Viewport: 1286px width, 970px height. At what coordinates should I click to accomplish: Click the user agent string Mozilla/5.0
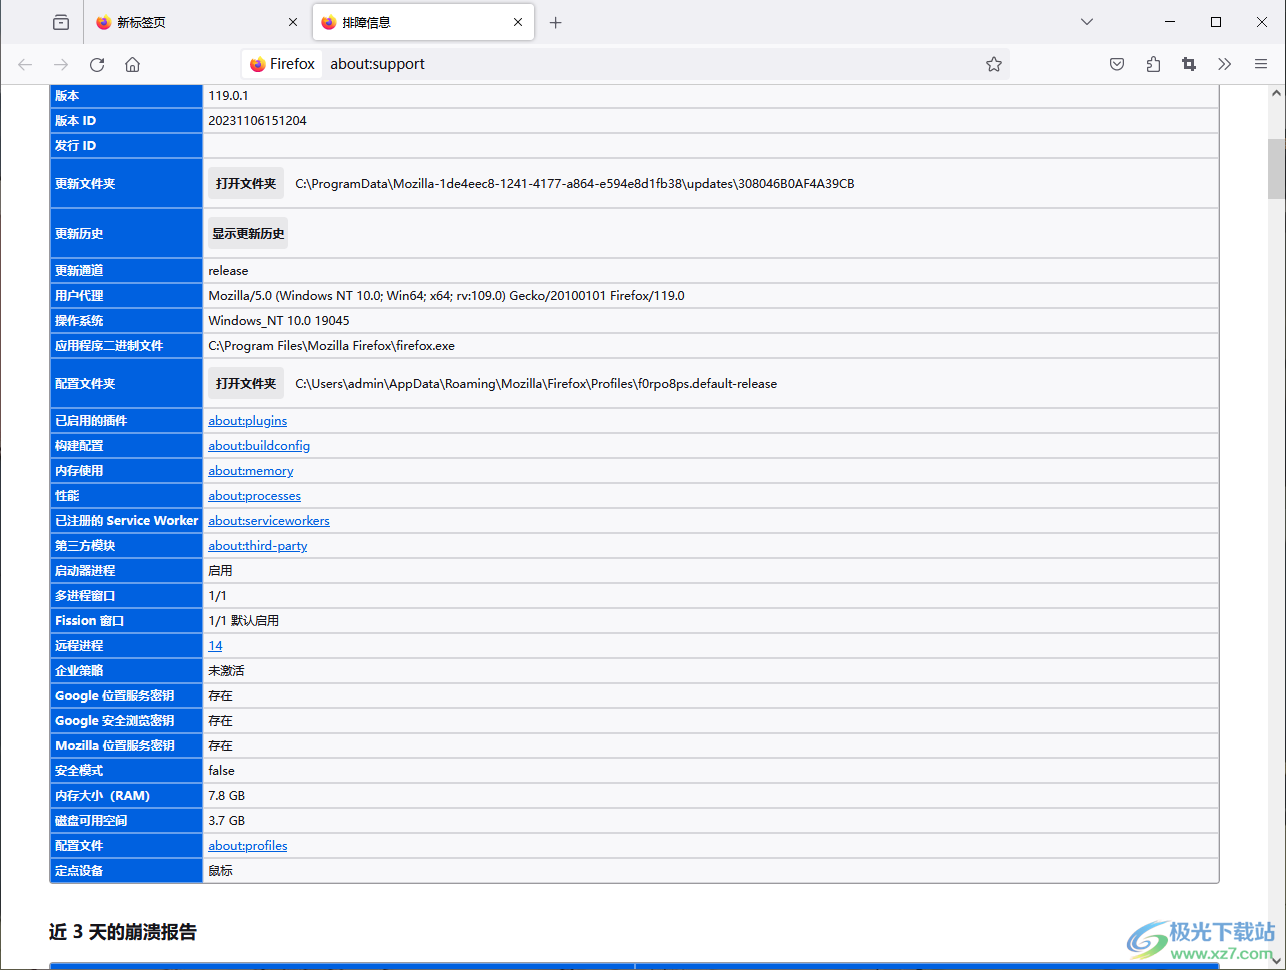(446, 296)
